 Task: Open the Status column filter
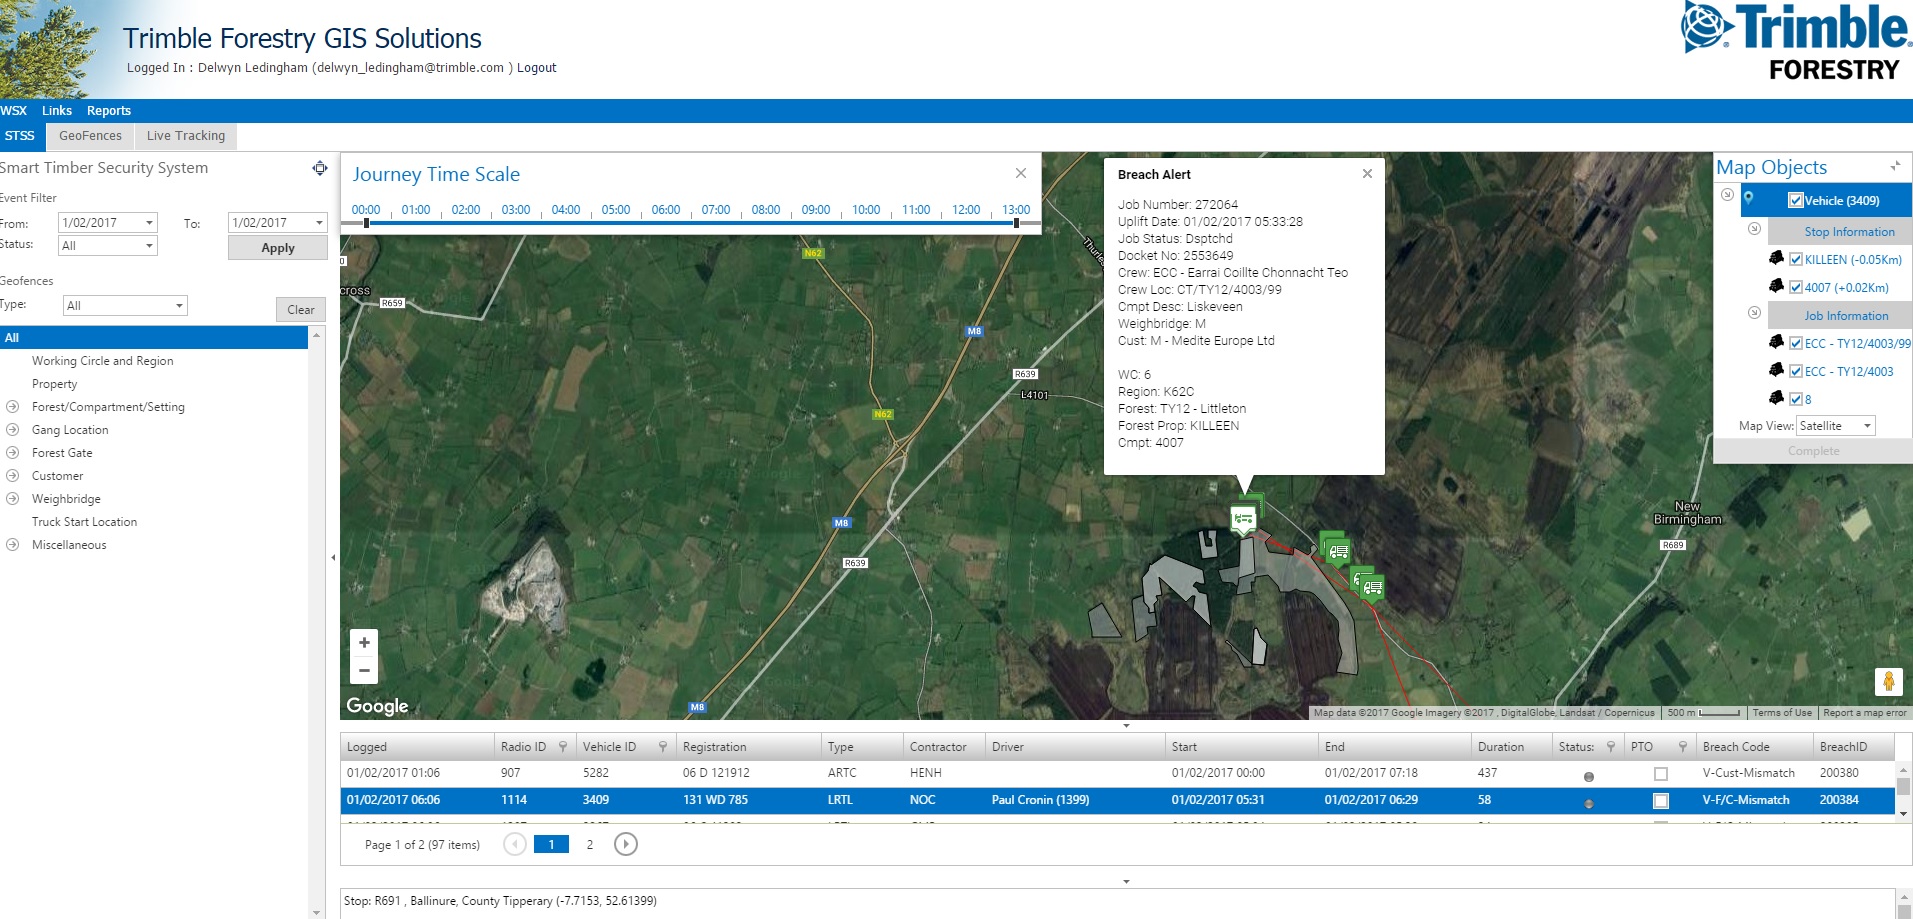point(1611,747)
